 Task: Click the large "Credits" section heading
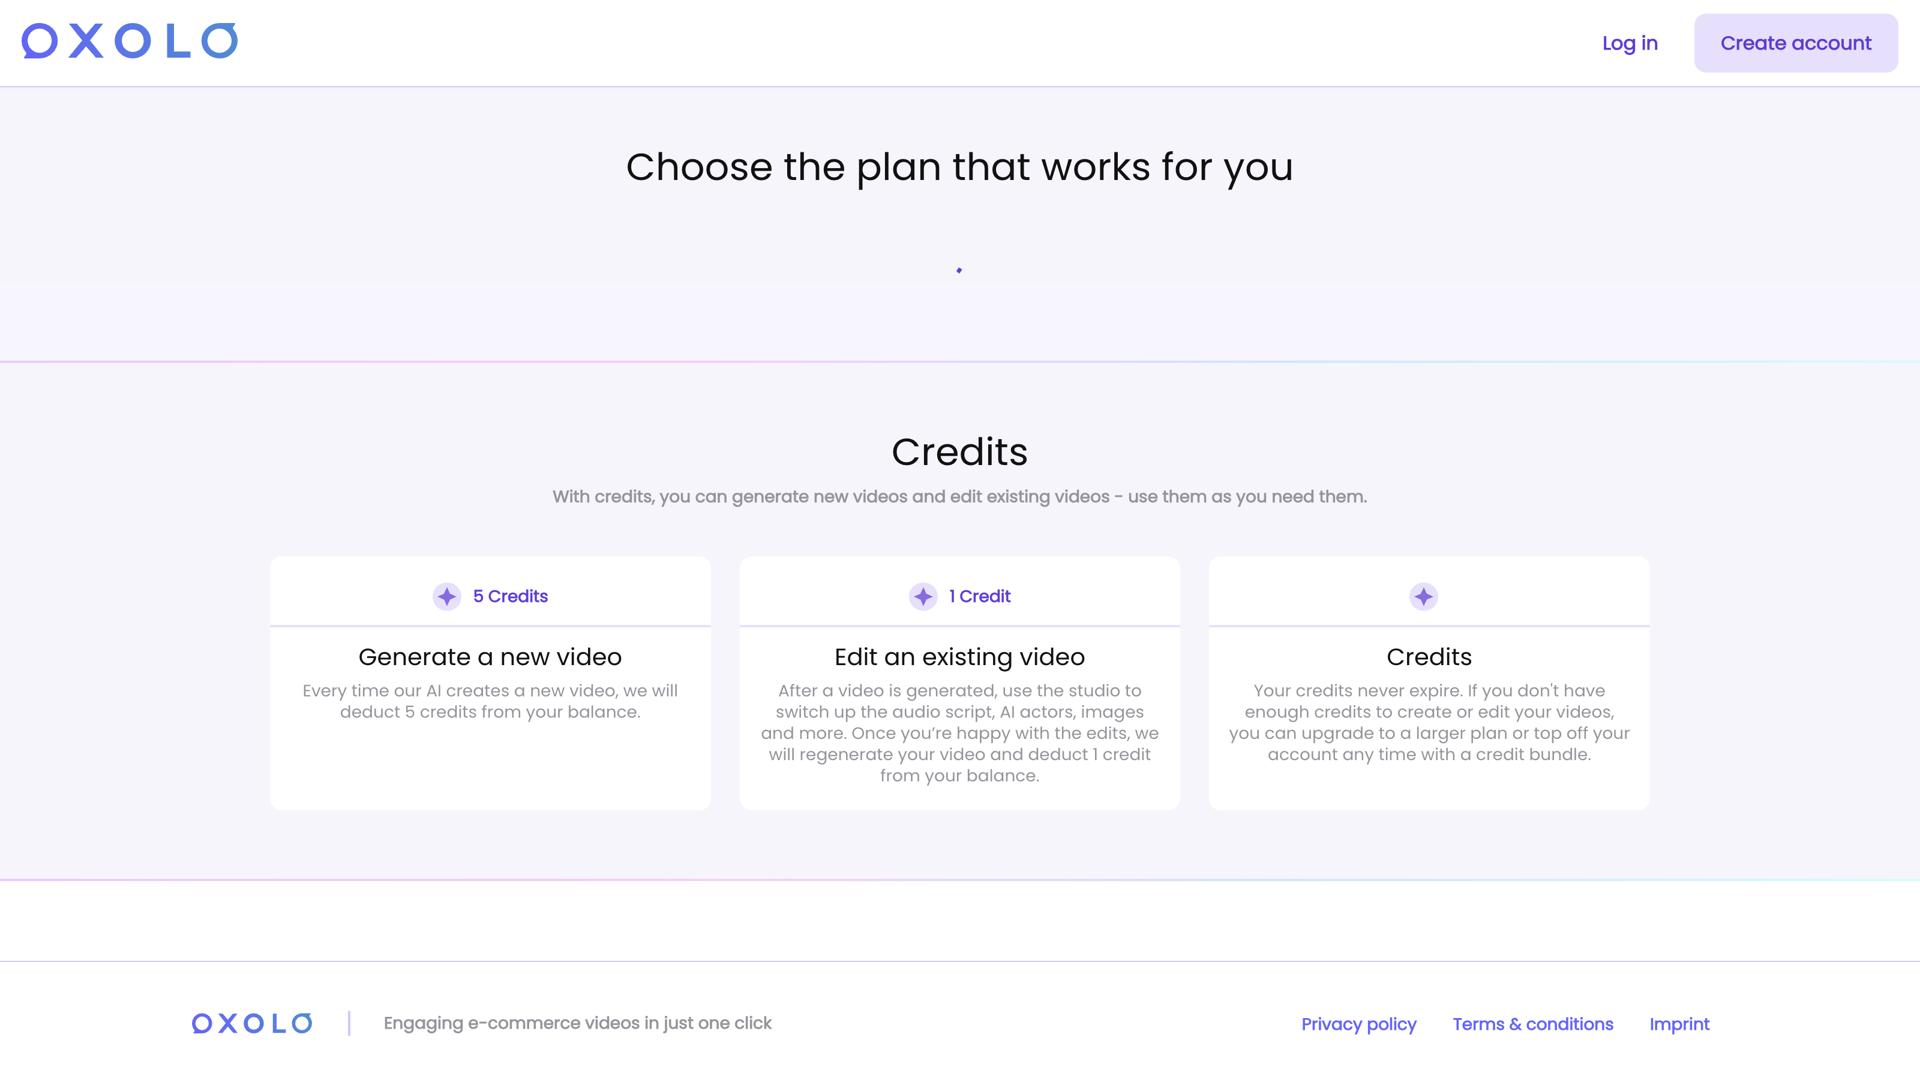point(959,452)
